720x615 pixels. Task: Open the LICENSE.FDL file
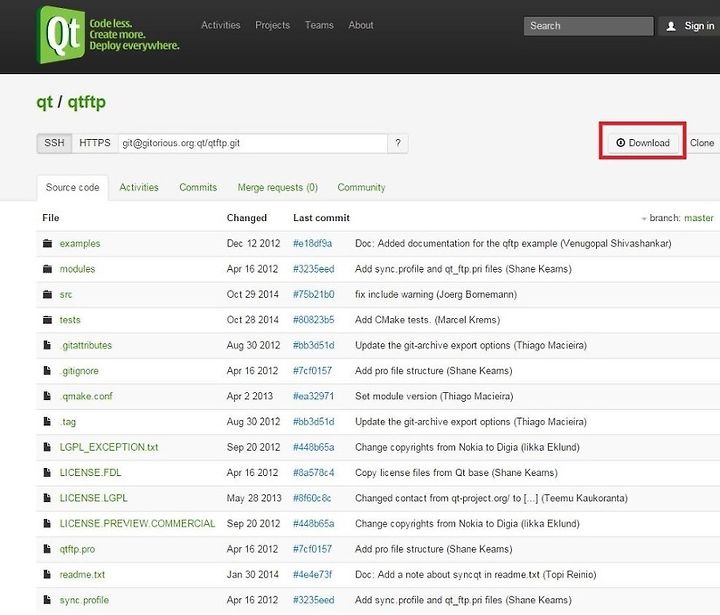click(90, 473)
